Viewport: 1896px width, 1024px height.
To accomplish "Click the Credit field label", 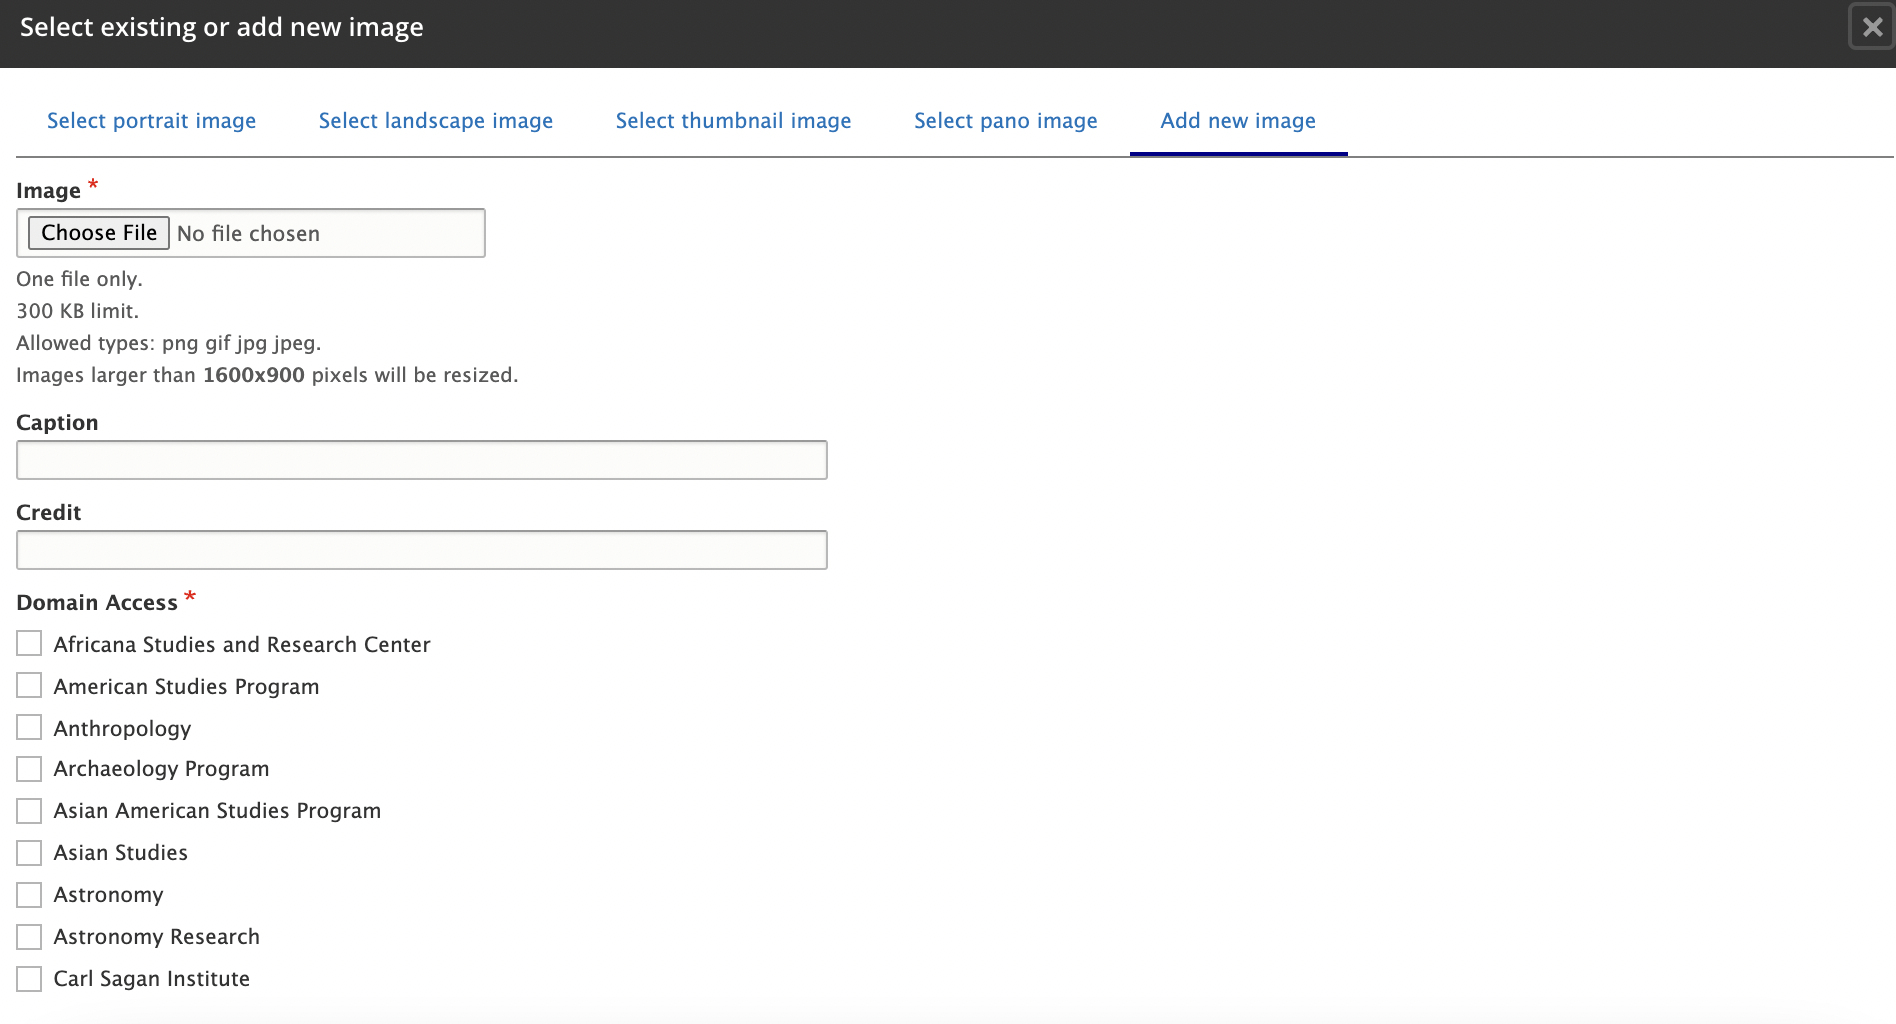I will [48, 513].
